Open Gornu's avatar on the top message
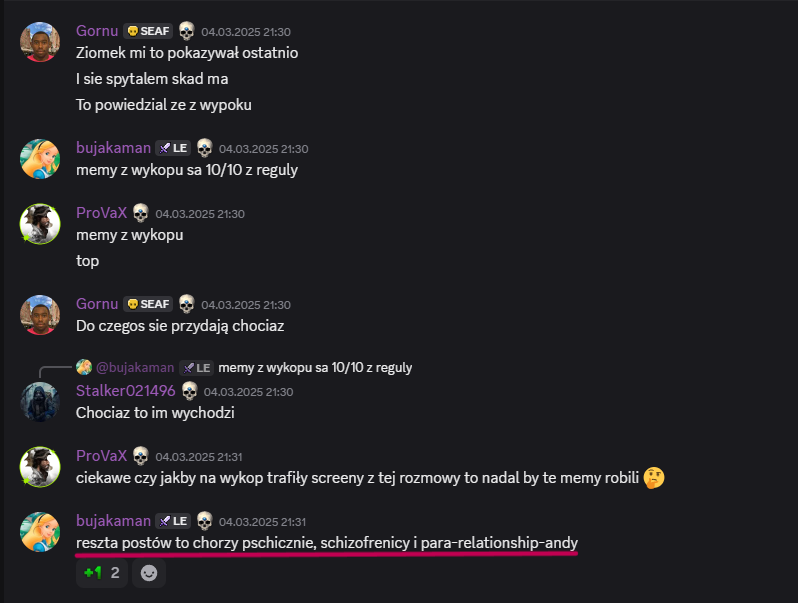This screenshot has width=798, height=603. (x=40, y=41)
